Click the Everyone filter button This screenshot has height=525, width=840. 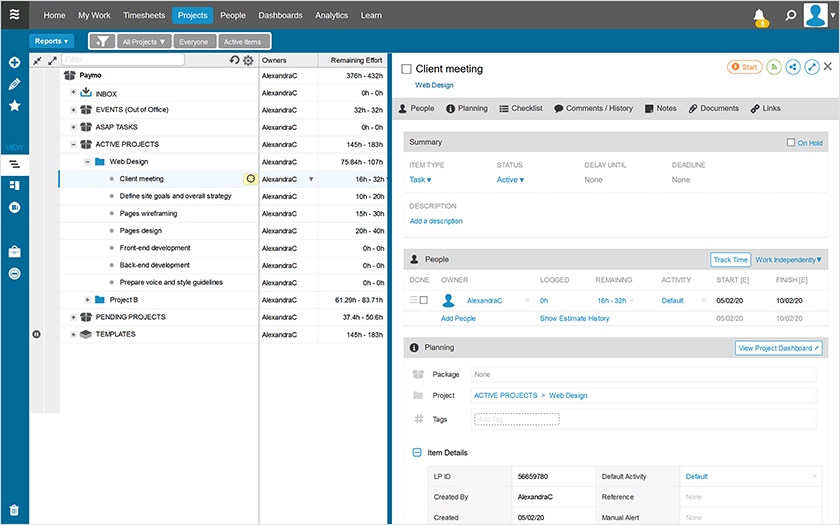pos(194,41)
